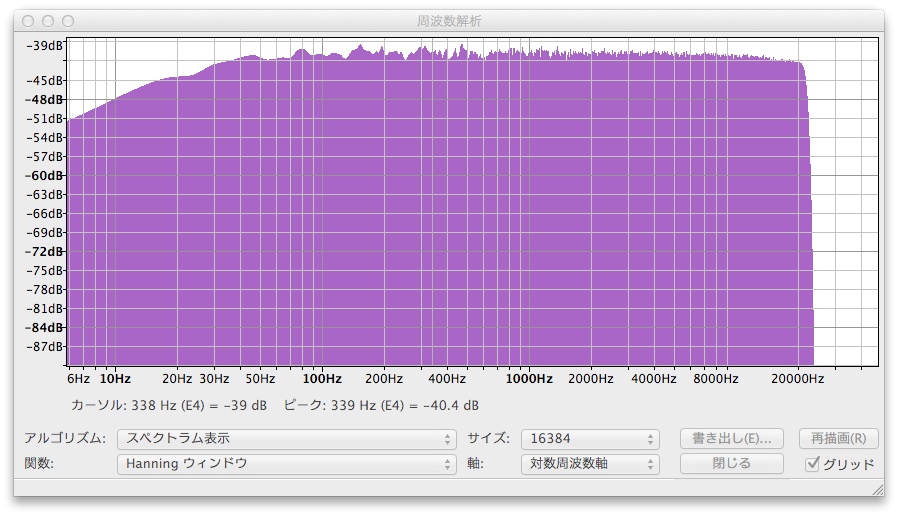Click the 再描画(R) replot button
Image resolution: width=898 pixels, height=516 pixels.
pyautogui.click(x=838, y=439)
